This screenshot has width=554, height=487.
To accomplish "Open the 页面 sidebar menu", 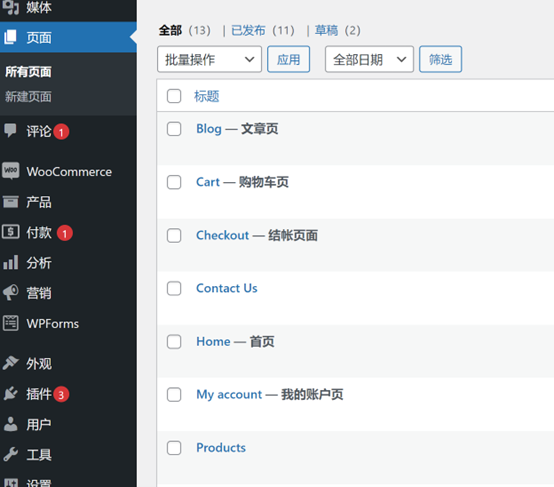I will tap(39, 37).
